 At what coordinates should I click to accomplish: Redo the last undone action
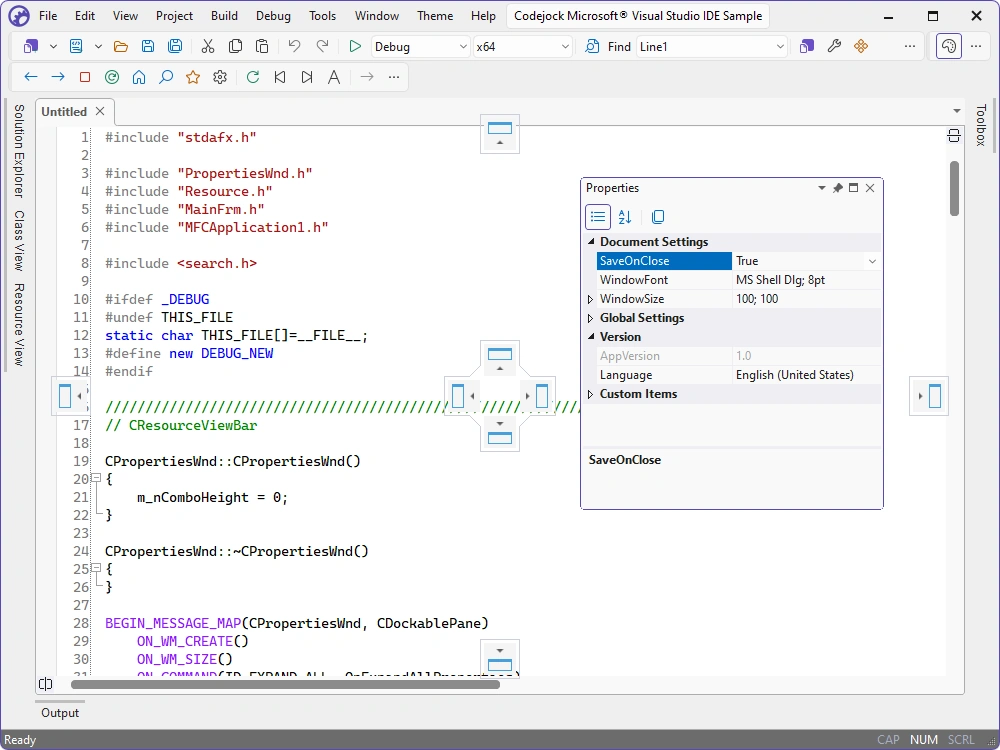point(322,47)
